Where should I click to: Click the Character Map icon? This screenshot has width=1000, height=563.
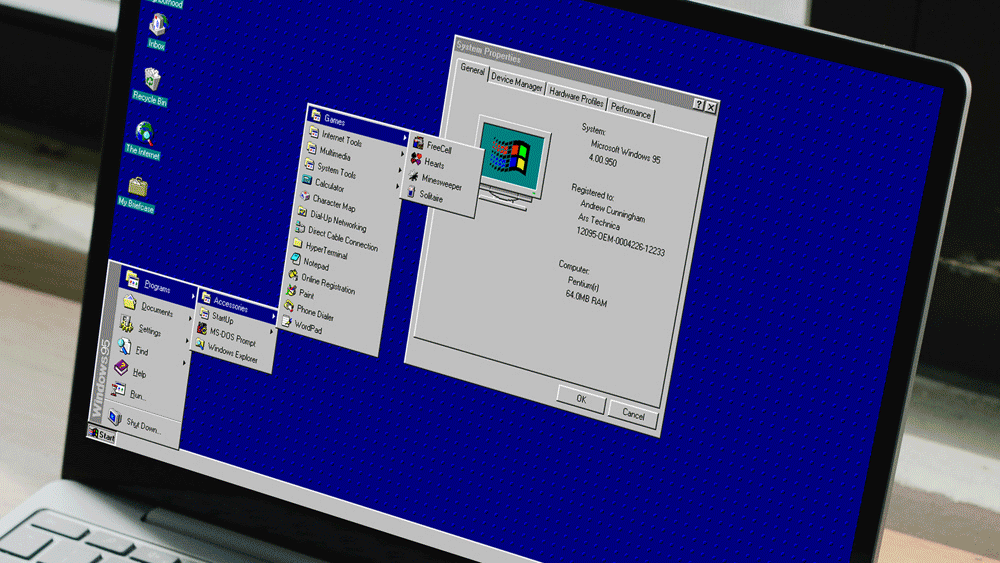click(305, 196)
